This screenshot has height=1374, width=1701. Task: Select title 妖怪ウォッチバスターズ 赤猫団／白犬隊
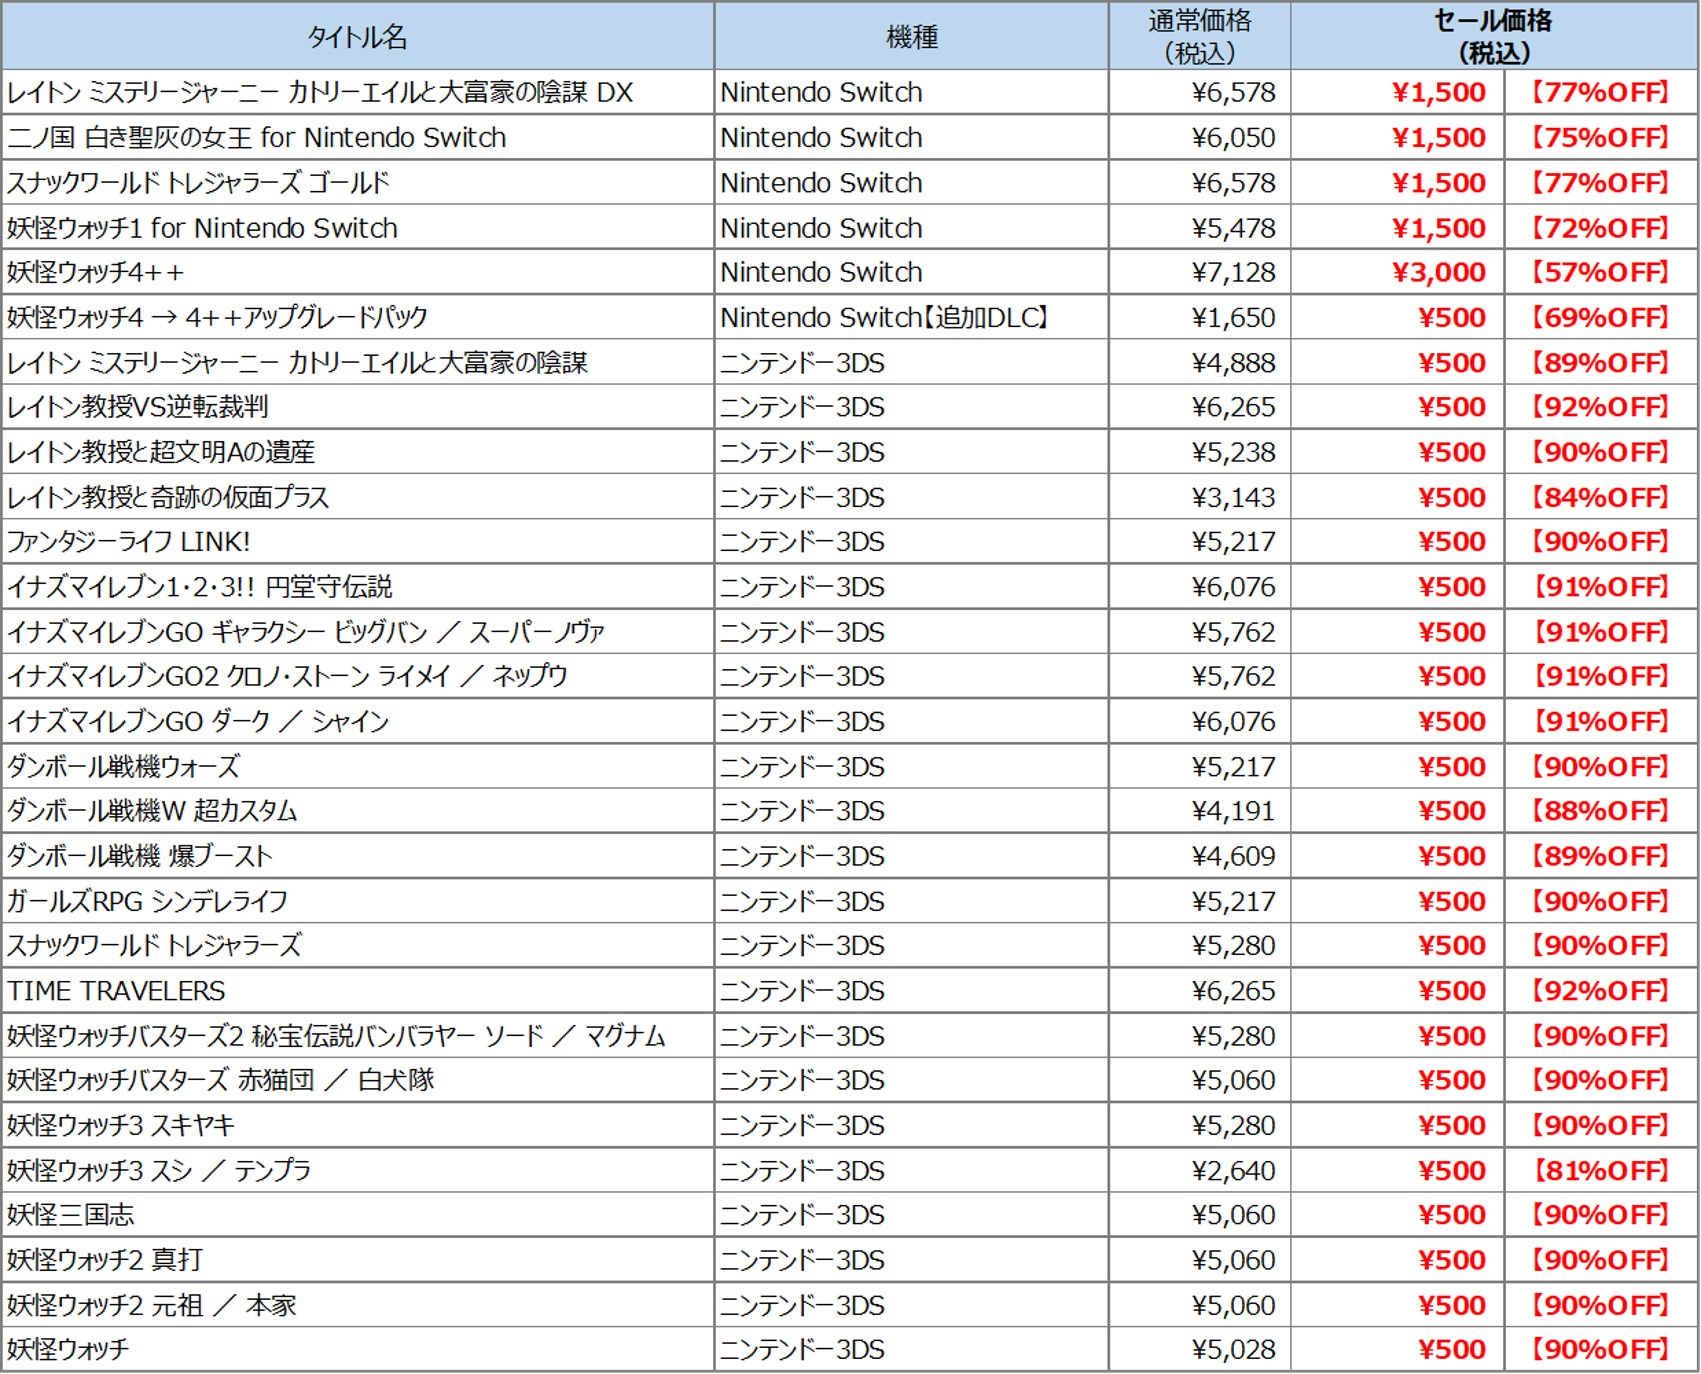220,1080
